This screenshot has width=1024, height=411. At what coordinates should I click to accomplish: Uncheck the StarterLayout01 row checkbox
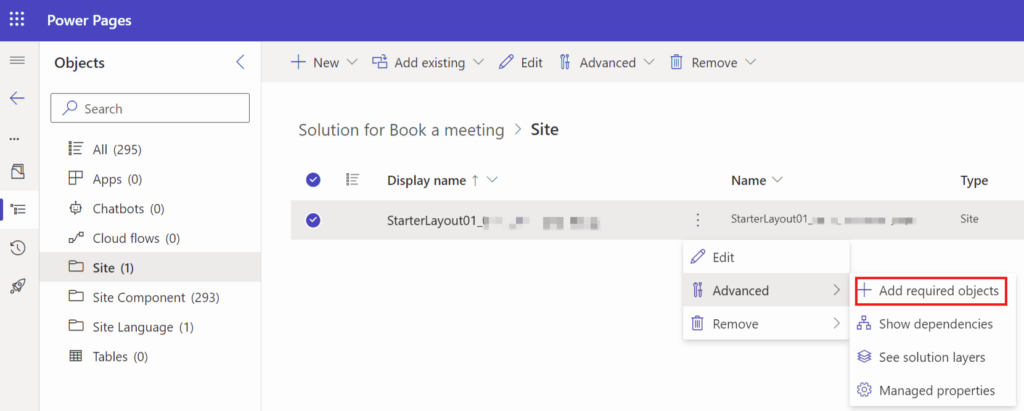click(x=313, y=220)
